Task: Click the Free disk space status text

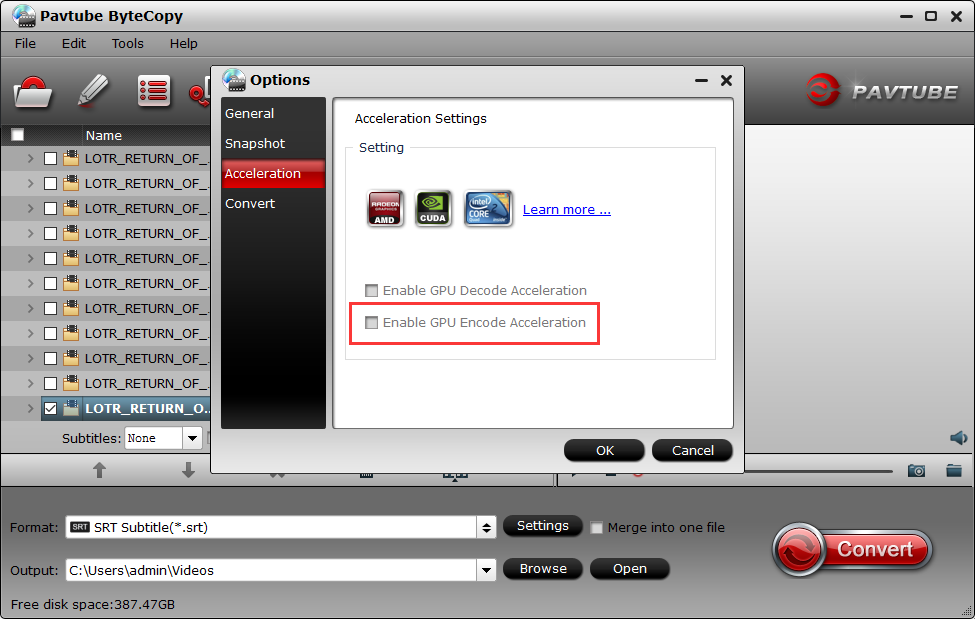Action: coord(93,604)
